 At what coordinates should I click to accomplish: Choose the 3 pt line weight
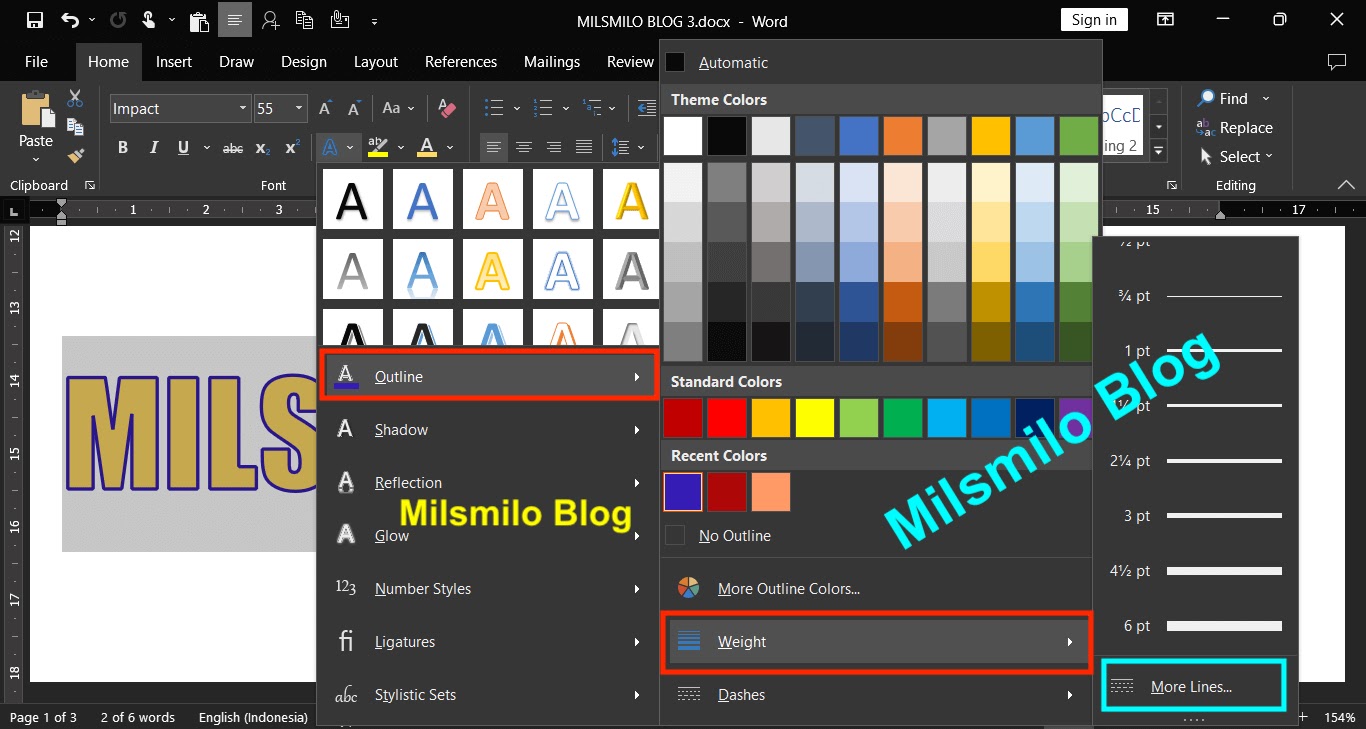pyautogui.click(x=1195, y=516)
